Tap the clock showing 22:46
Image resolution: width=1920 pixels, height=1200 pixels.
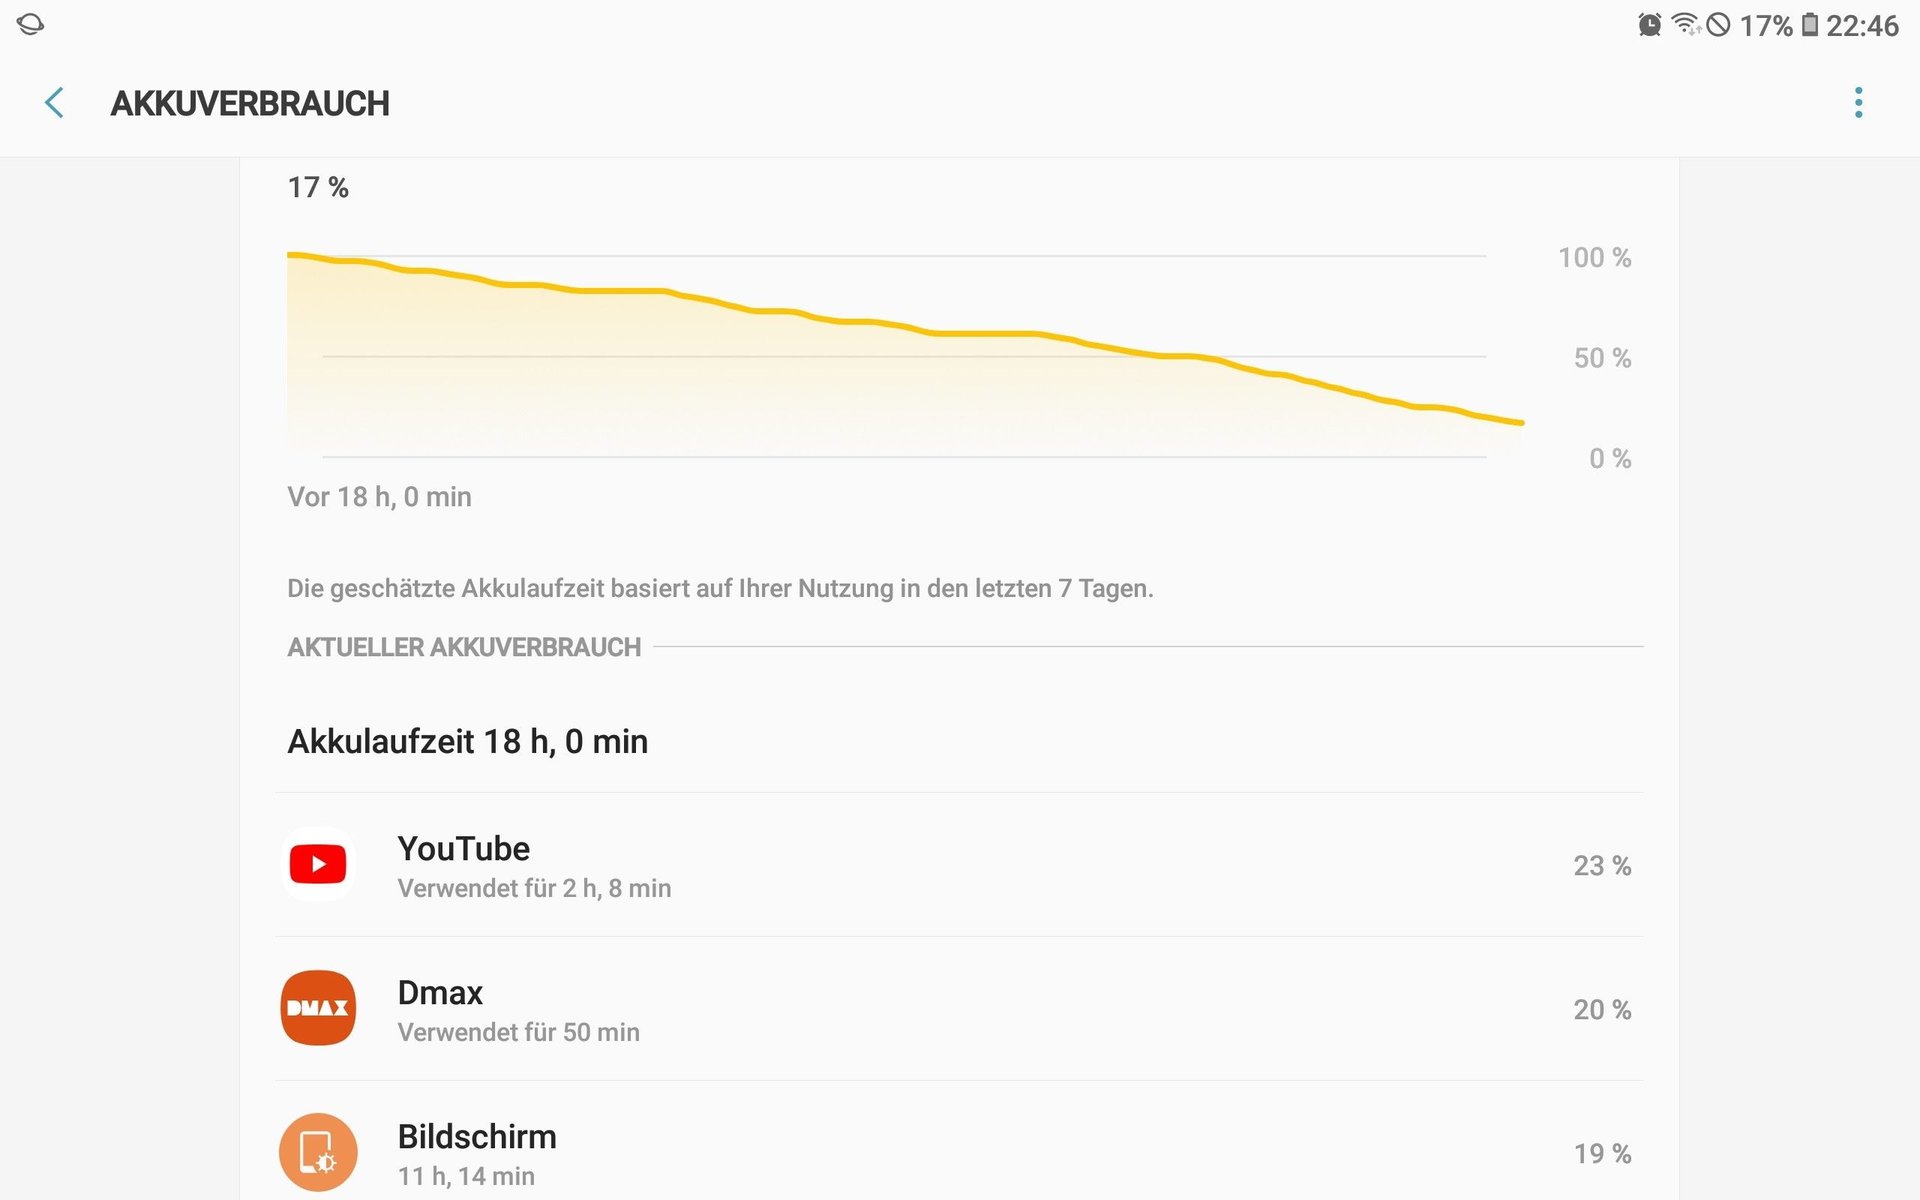[x=1862, y=25]
